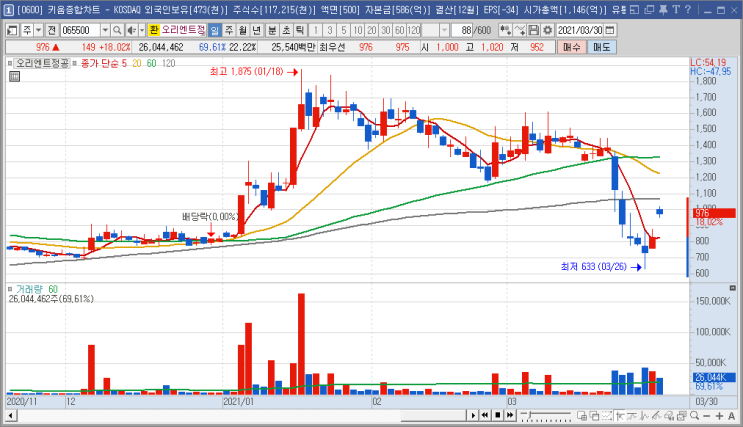Select yearly (년) chart period
Screen dimensions: 743x427
[256, 30]
